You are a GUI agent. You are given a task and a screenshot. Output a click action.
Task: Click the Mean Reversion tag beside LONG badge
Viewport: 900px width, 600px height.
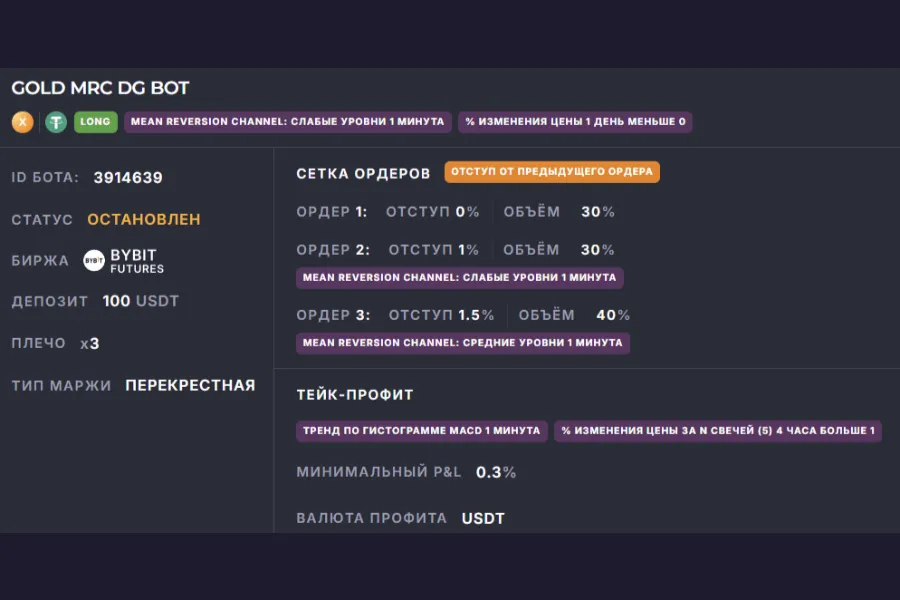287,122
